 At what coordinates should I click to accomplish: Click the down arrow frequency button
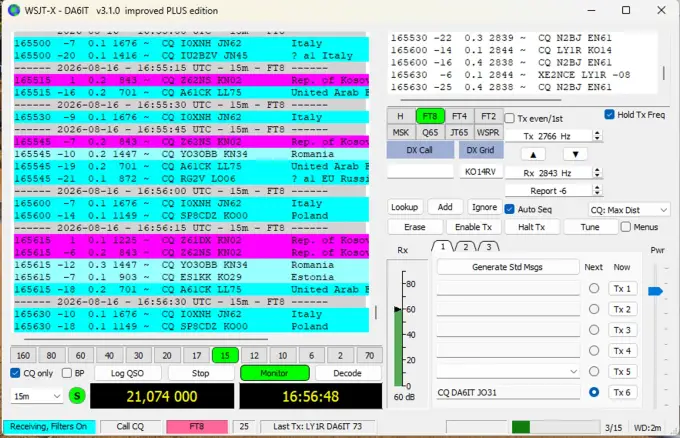coord(575,154)
